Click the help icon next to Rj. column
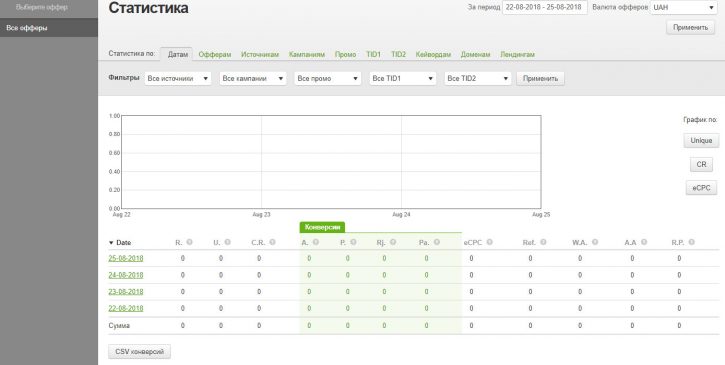This screenshot has width=725, height=365. click(x=393, y=242)
